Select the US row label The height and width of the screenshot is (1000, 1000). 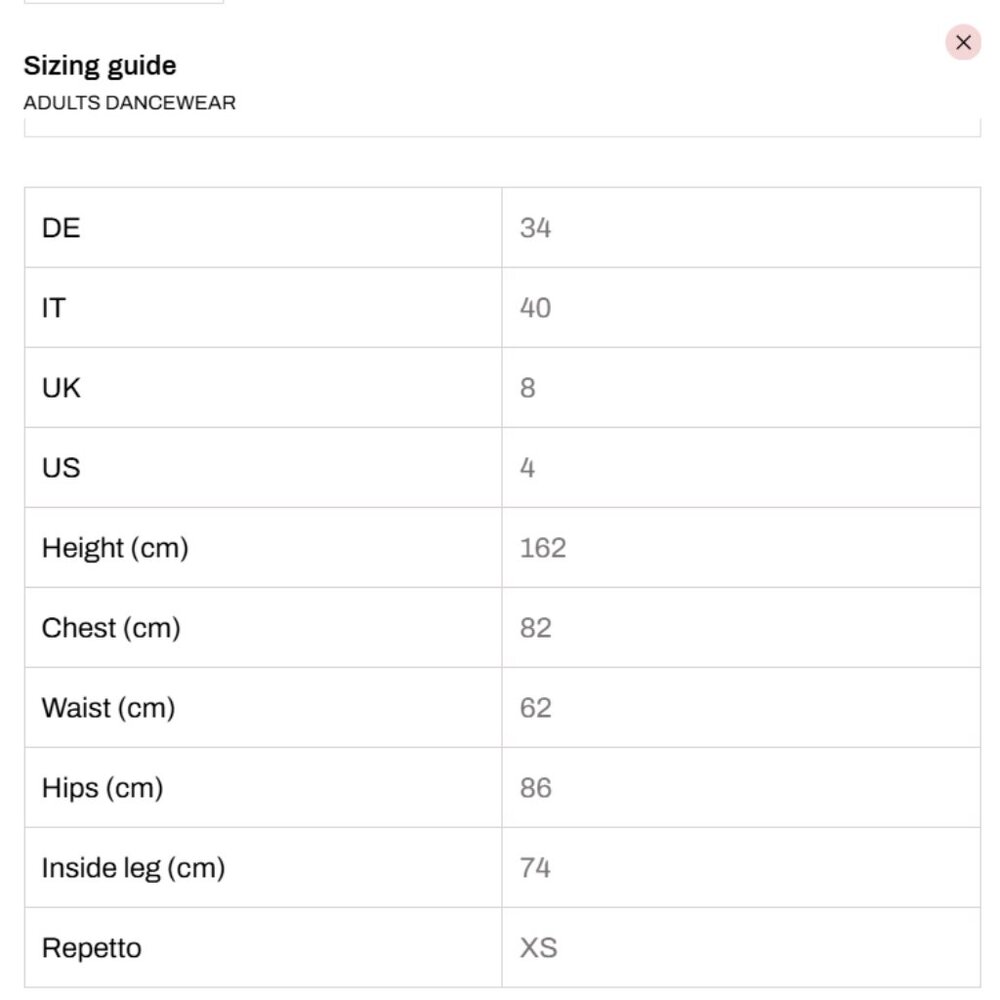(61, 467)
